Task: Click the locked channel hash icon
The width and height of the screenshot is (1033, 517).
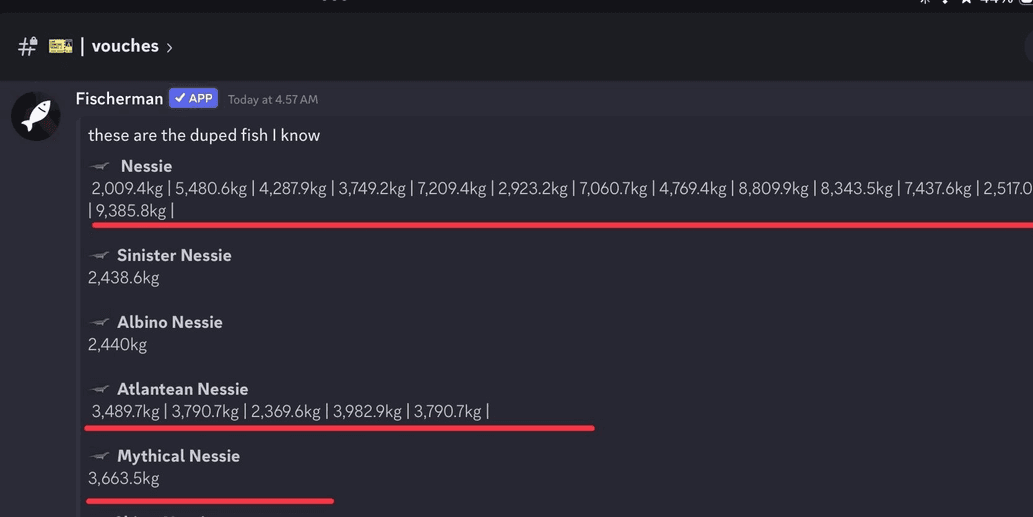Action: [x=28, y=46]
